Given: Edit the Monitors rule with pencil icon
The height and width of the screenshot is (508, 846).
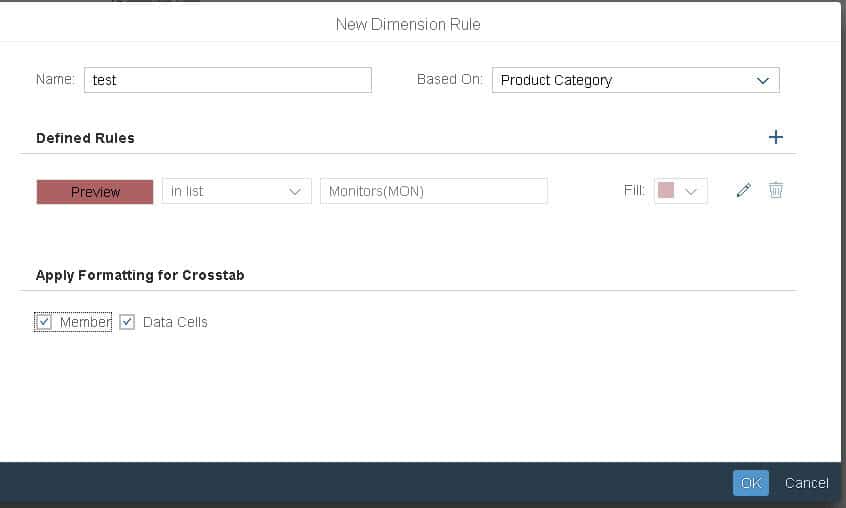Looking at the screenshot, I should (x=743, y=191).
